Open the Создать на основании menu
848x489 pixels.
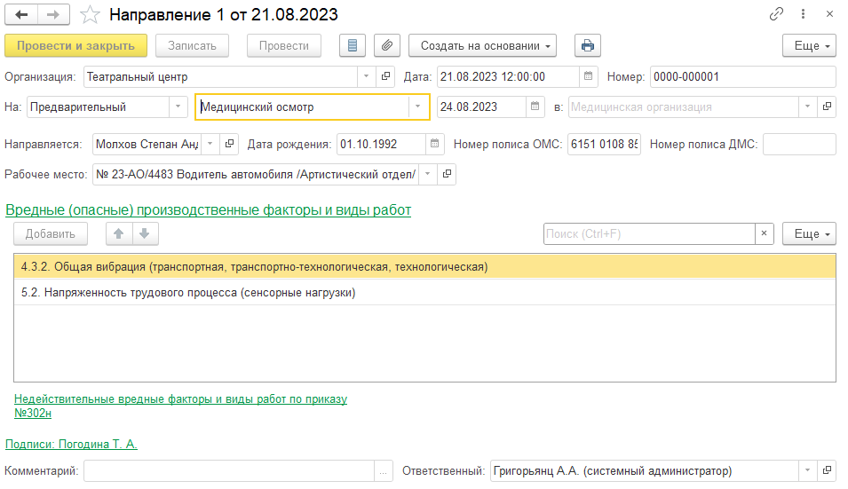coord(482,46)
